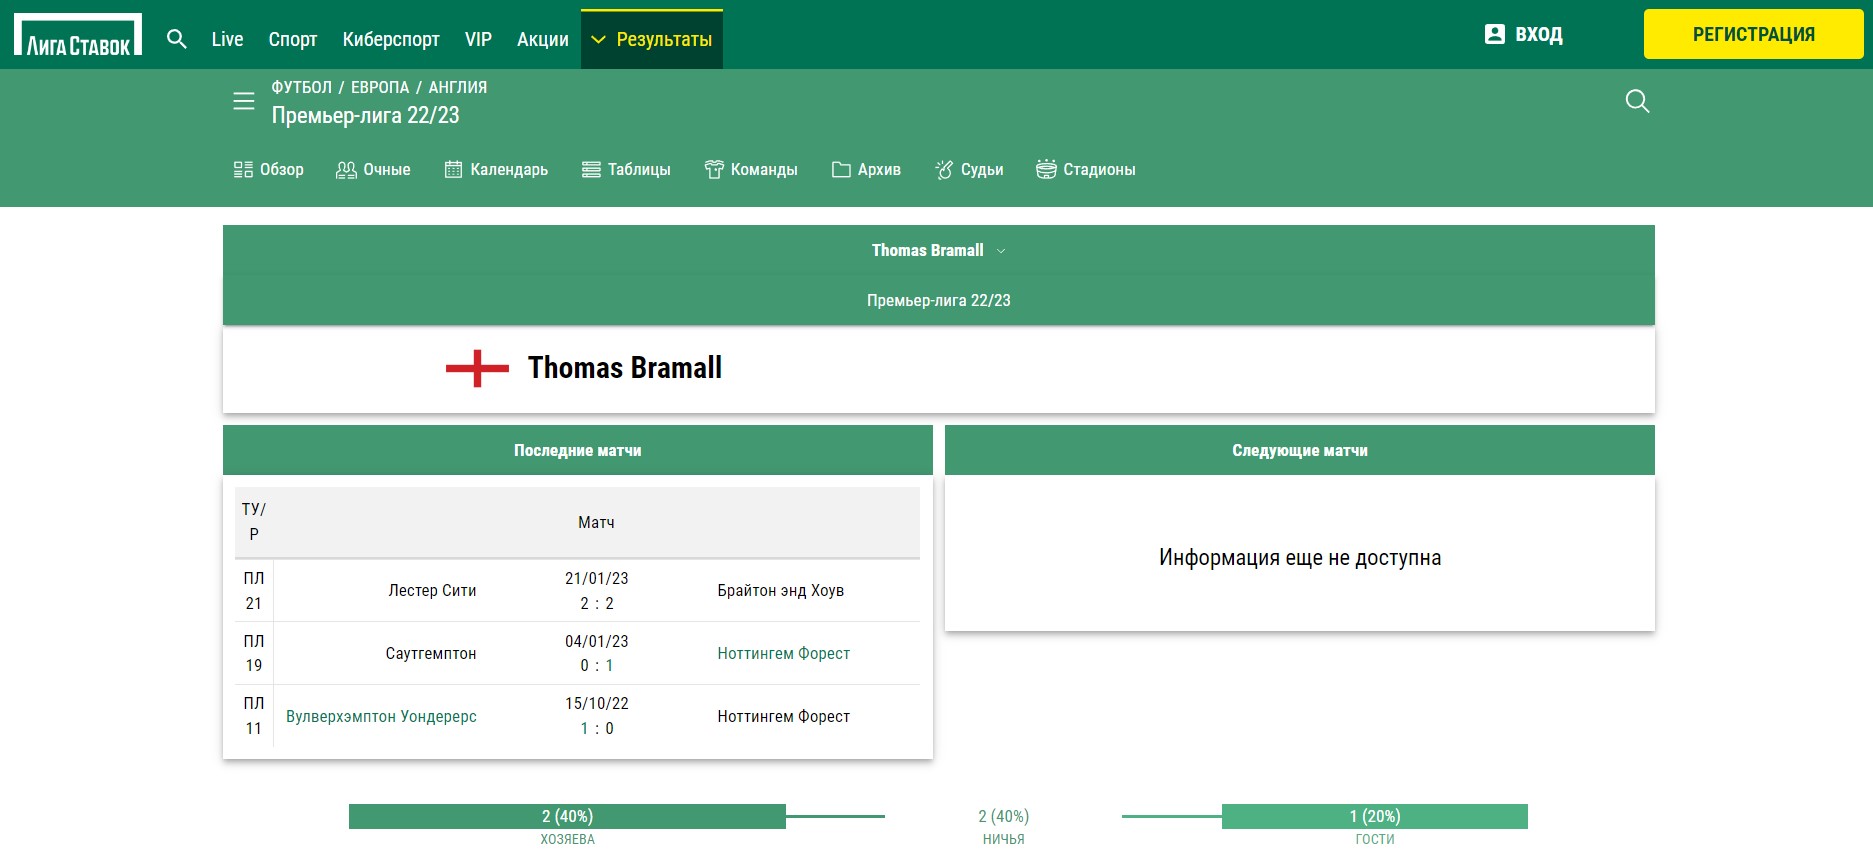Click the draws 2 (40%) value
1873x860 pixels.
click(x=1003, y=816)
